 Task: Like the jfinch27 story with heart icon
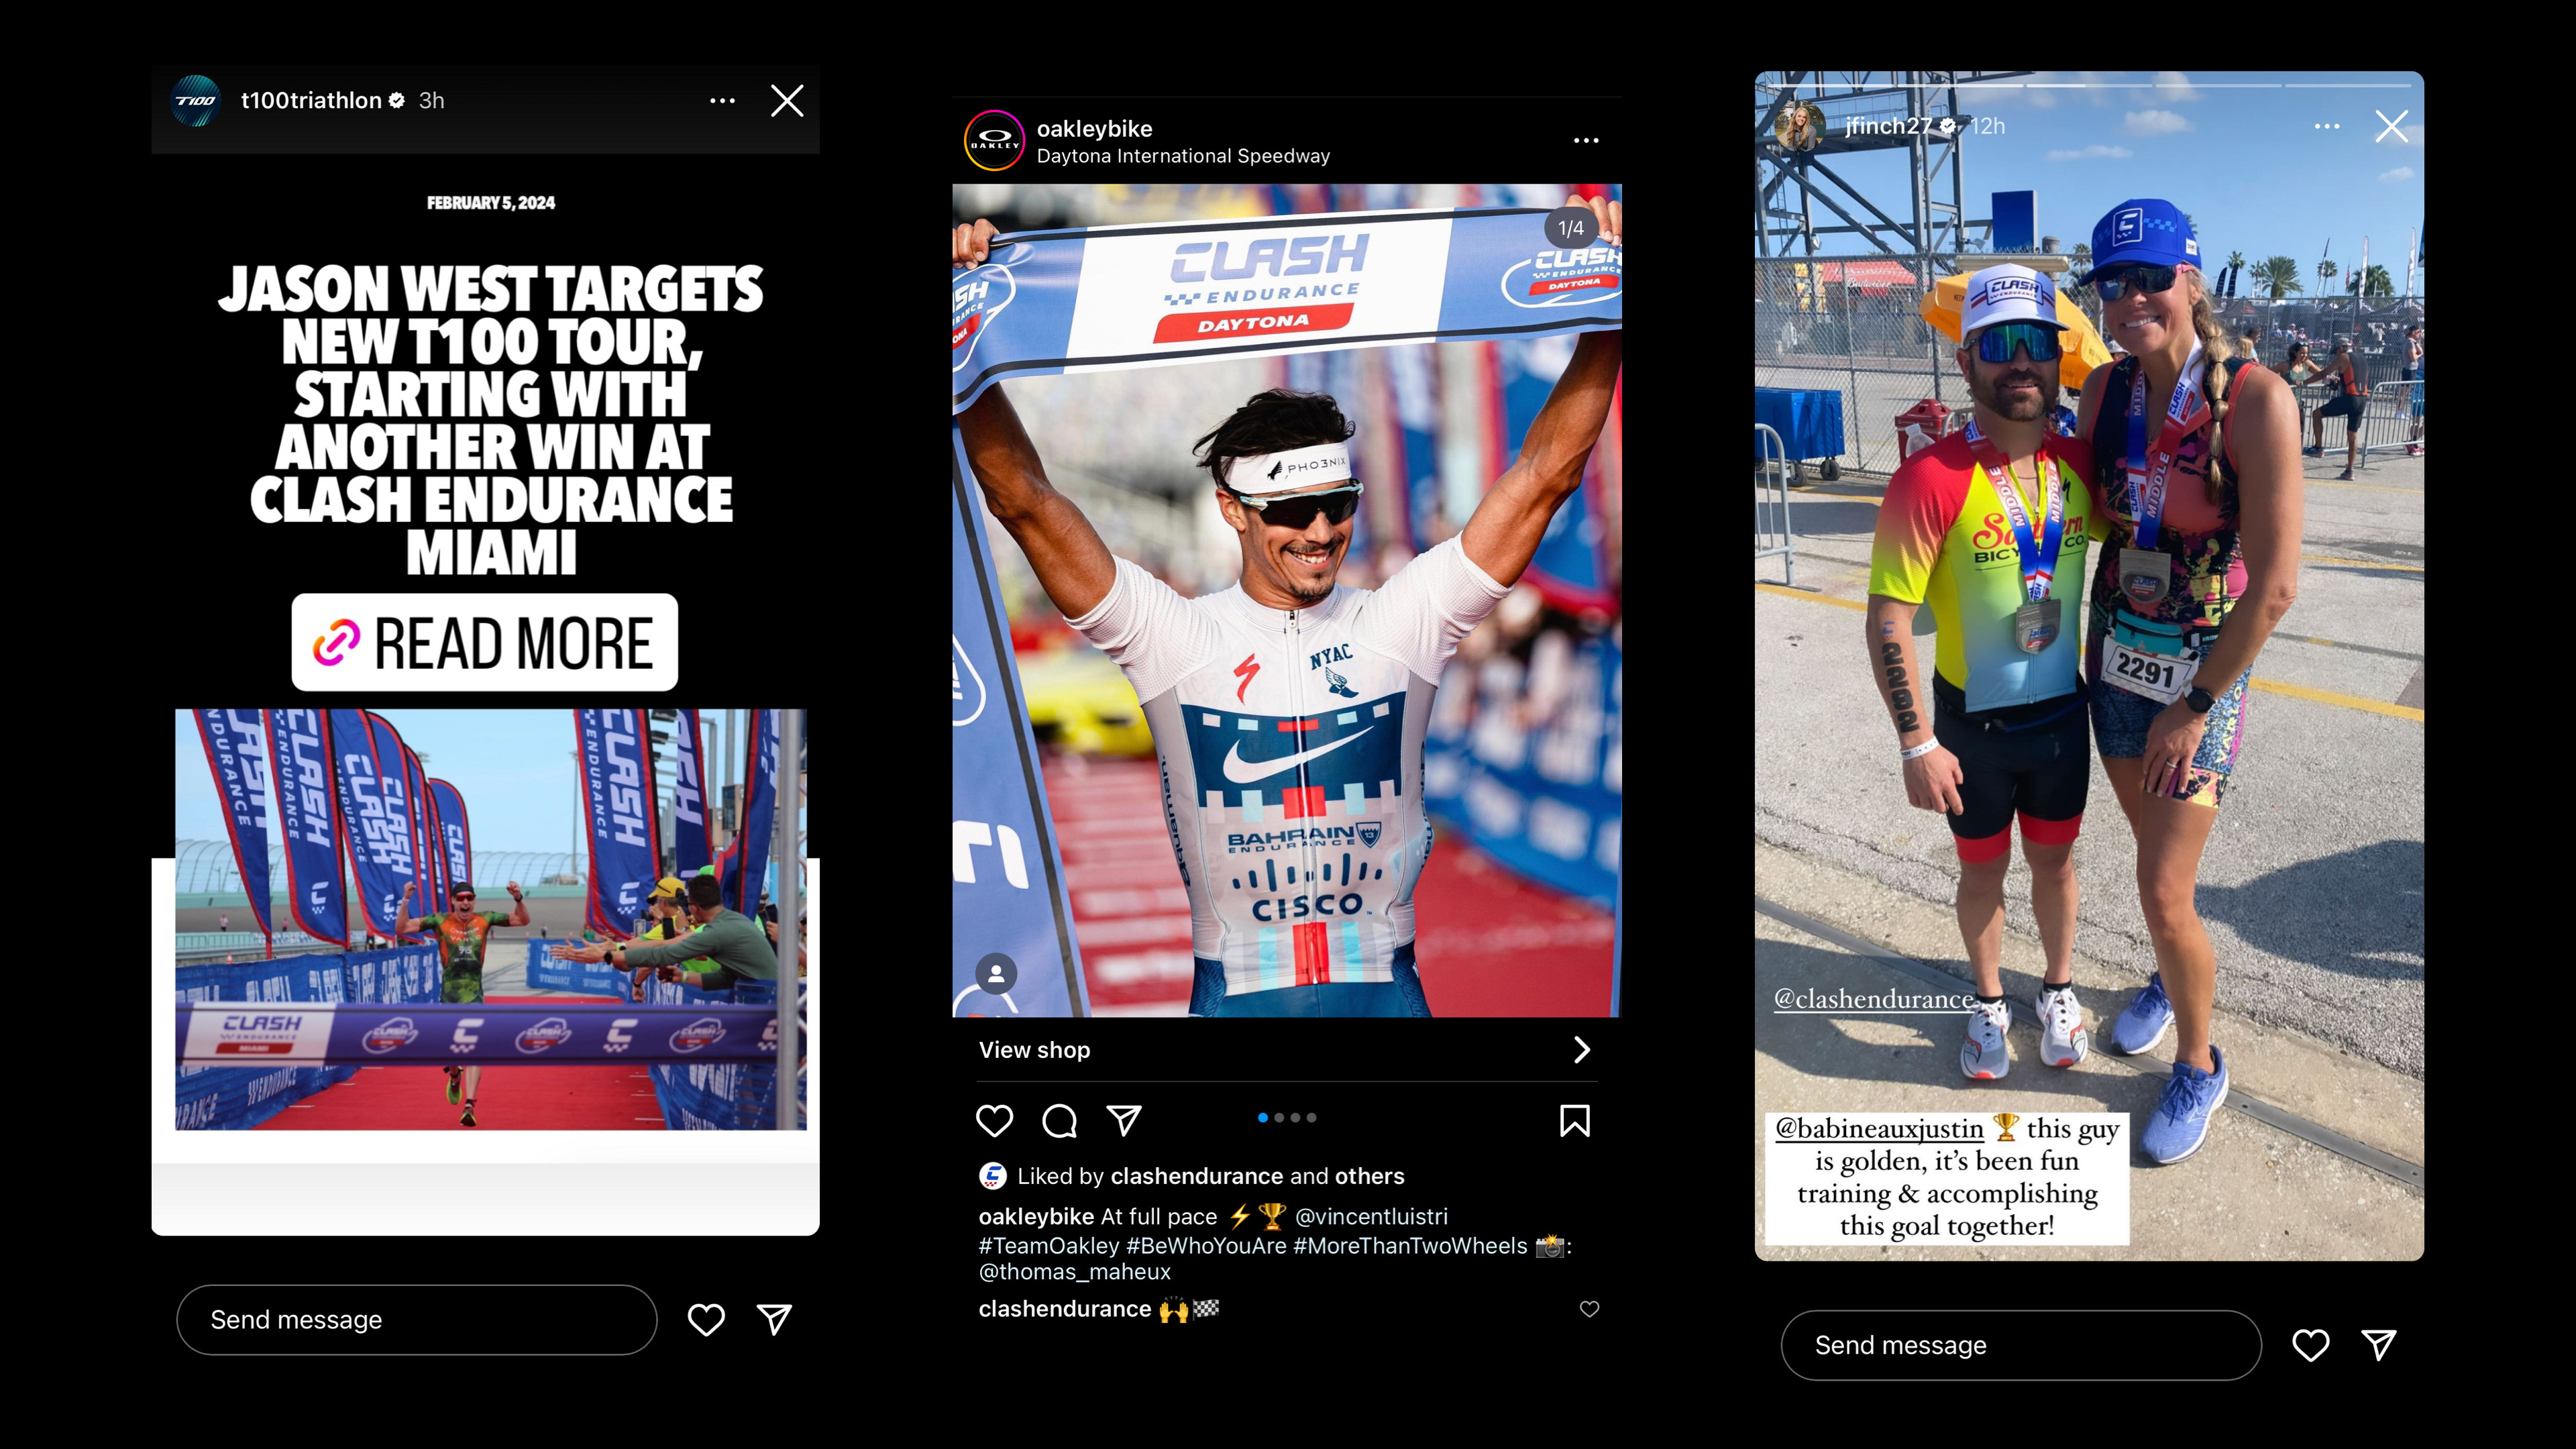click(x=2310, y=1345)
